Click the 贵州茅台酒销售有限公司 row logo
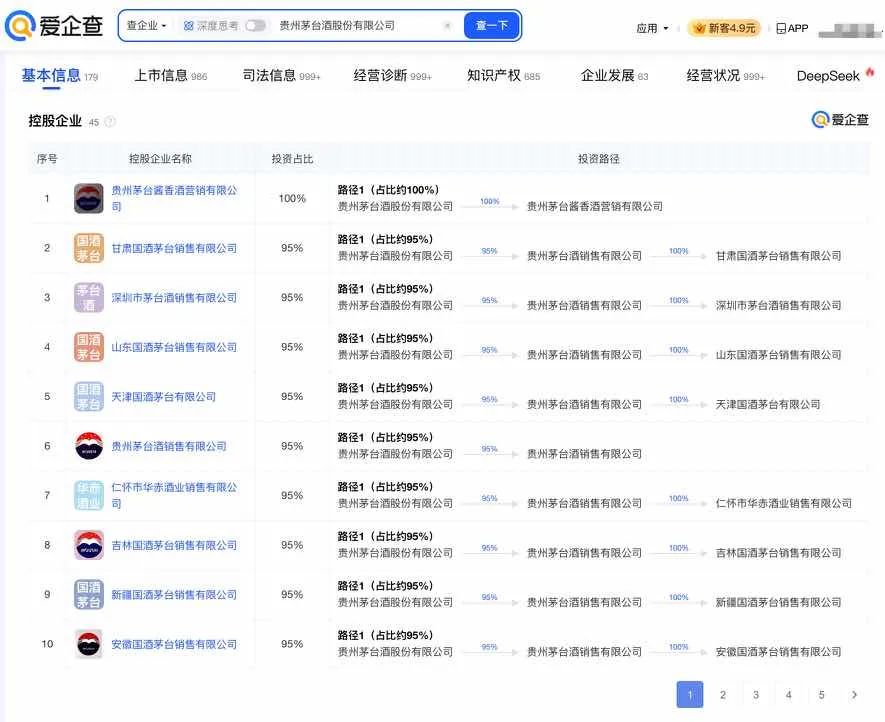885x722 pixels. [x=89, y=446]
